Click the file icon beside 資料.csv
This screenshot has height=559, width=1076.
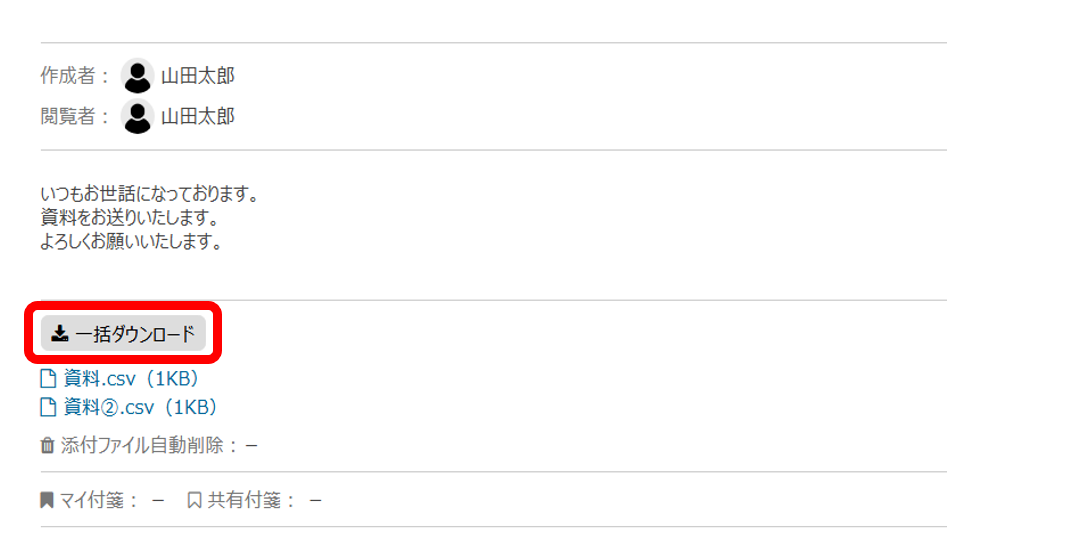pyautogui.click(x=48, y=379)
